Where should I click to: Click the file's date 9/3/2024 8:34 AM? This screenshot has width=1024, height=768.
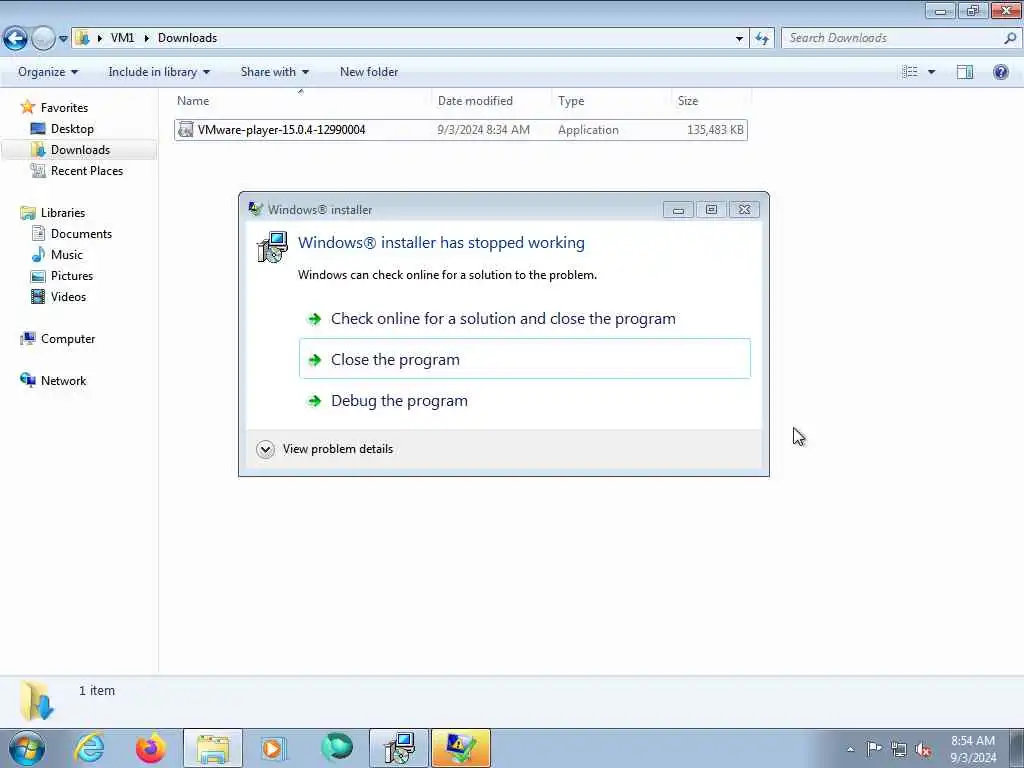pos(483,130)
